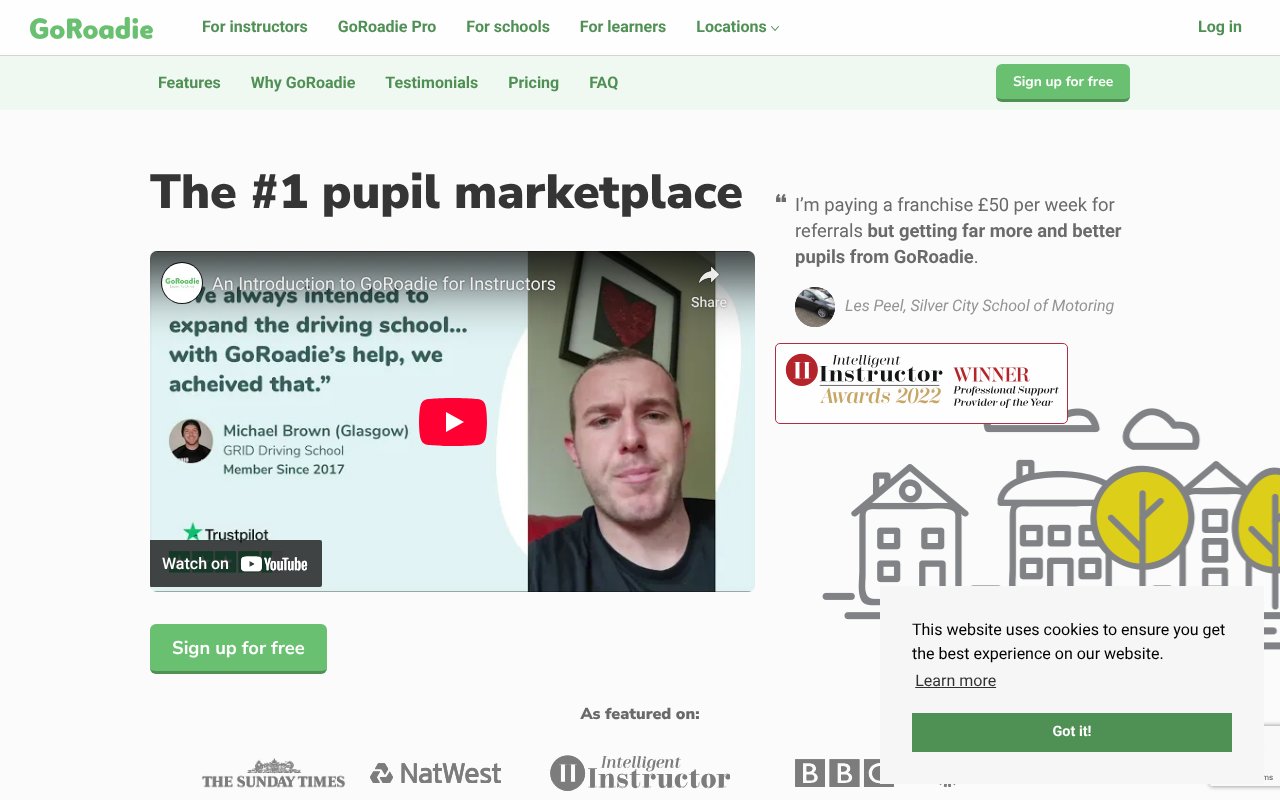Click the video title An Introduction to GoRoadie
1280x800 pixels.
[384, 284]
